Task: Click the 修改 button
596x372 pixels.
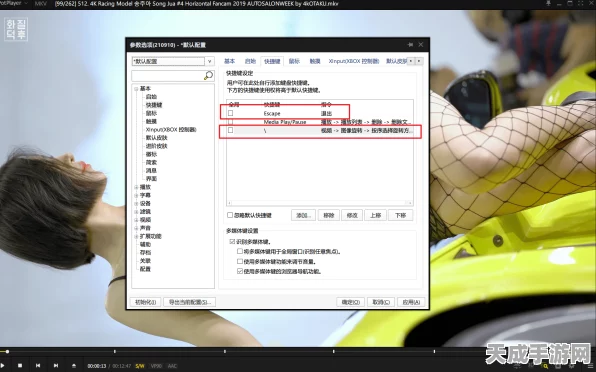Action: click(x=352, y=215)
